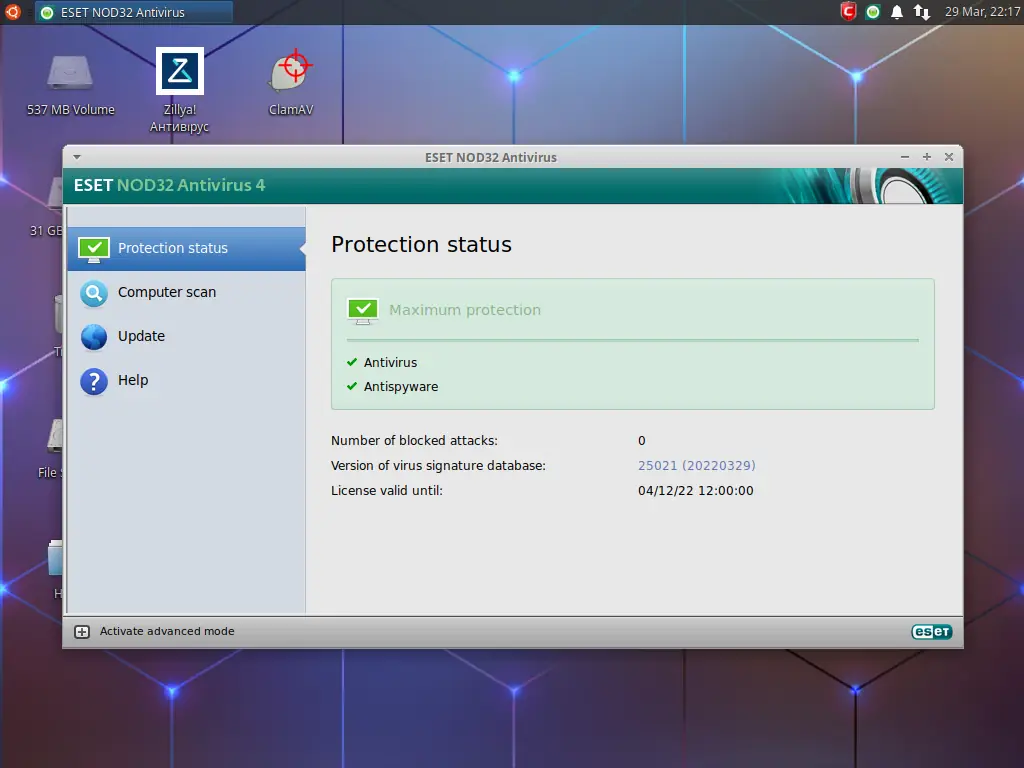Click the network traffic arrows indicator
1024x768 pixels.
pos(921,12)
